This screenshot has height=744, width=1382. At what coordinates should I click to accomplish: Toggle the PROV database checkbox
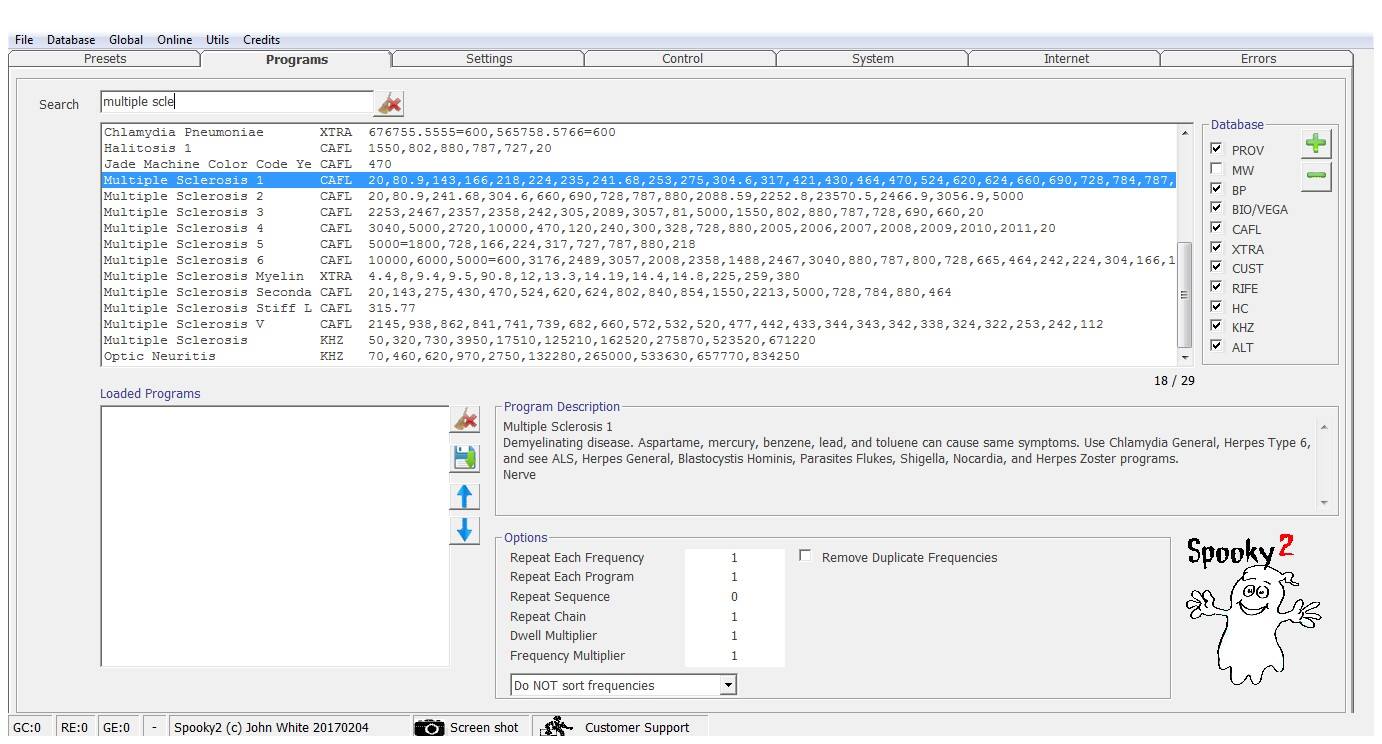[1216, 149]
